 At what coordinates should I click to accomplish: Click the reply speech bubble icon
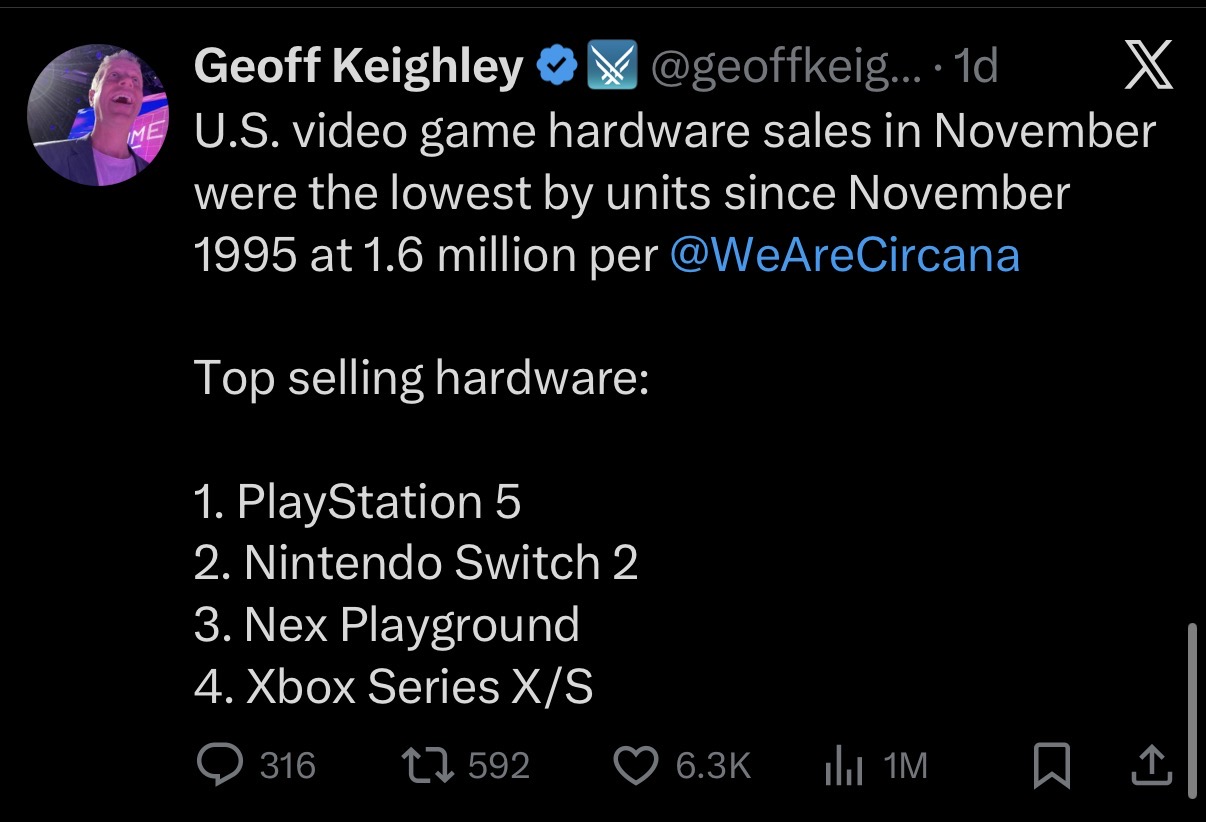click(x=220, y=766)
